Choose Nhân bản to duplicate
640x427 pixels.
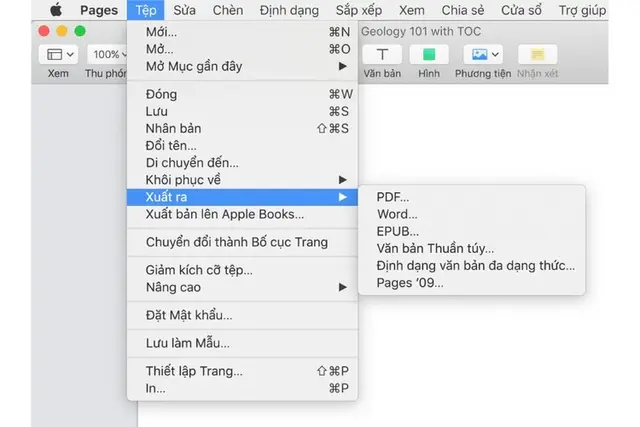tap(242, 128)
